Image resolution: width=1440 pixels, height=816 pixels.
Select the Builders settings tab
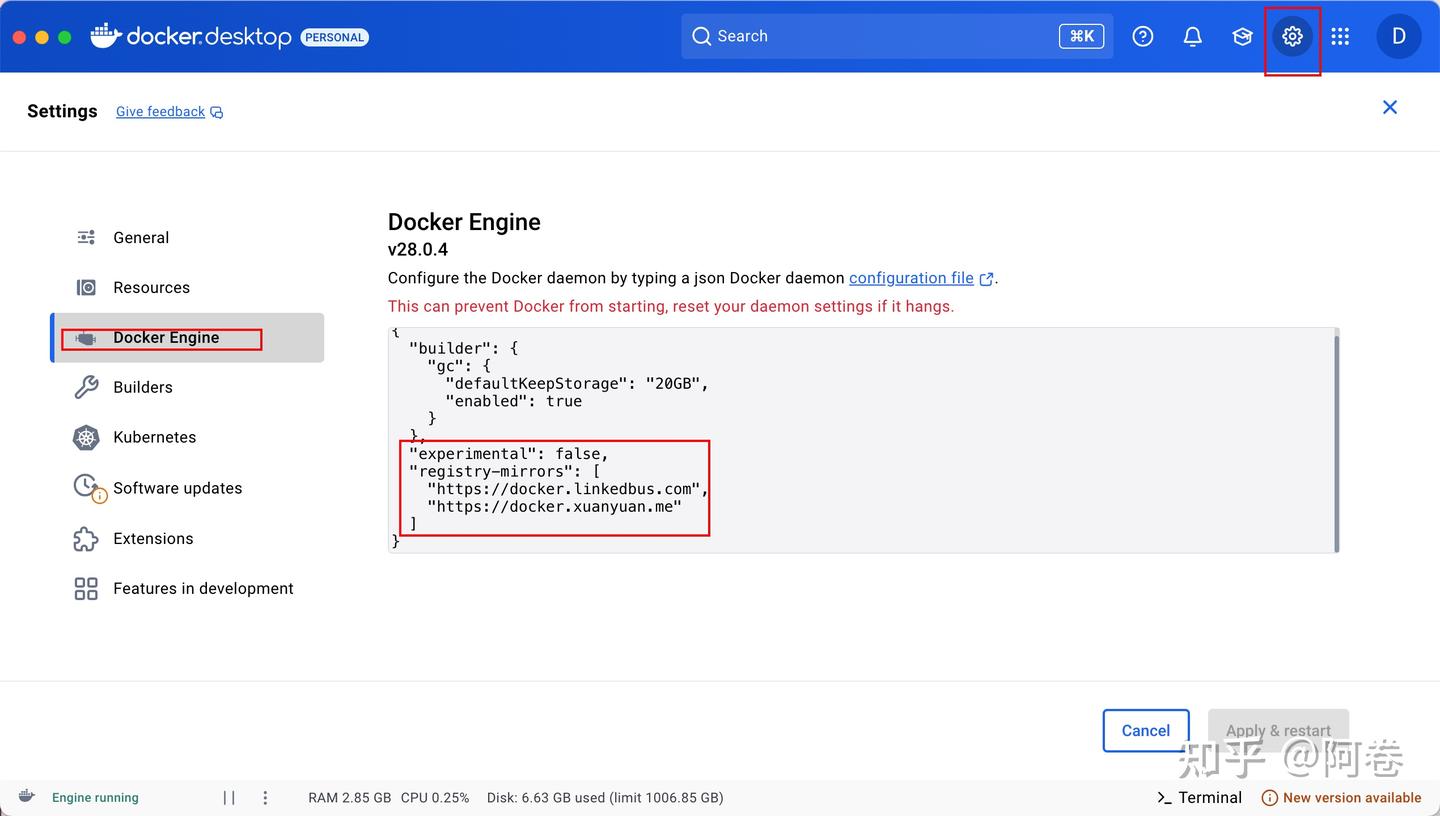[x=187, y=388]
